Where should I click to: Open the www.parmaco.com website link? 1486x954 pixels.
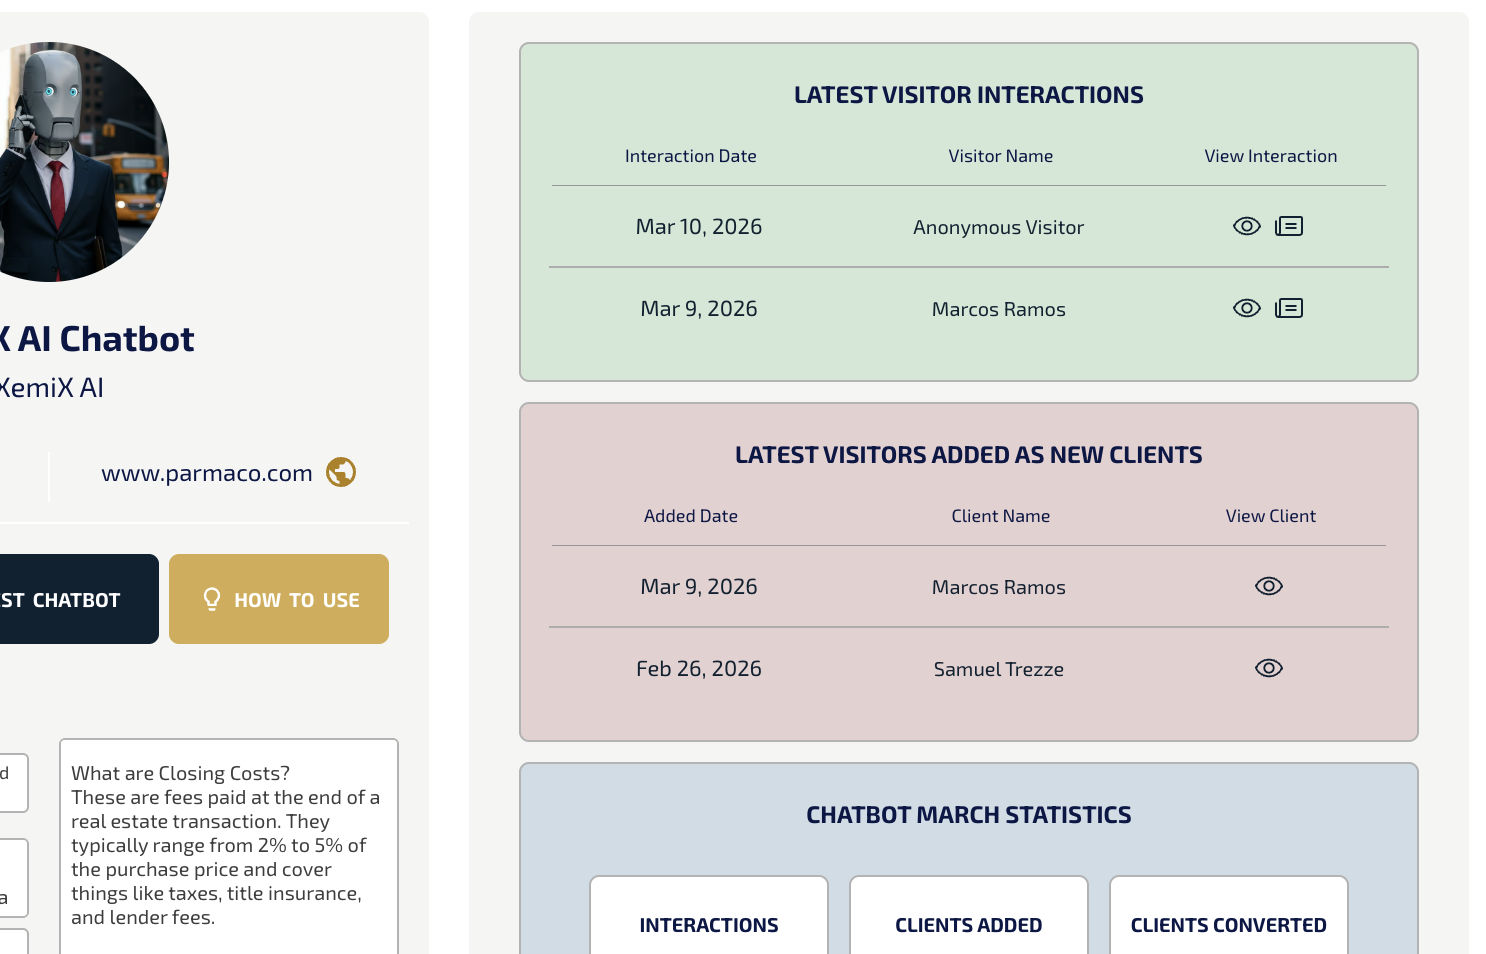207,473
